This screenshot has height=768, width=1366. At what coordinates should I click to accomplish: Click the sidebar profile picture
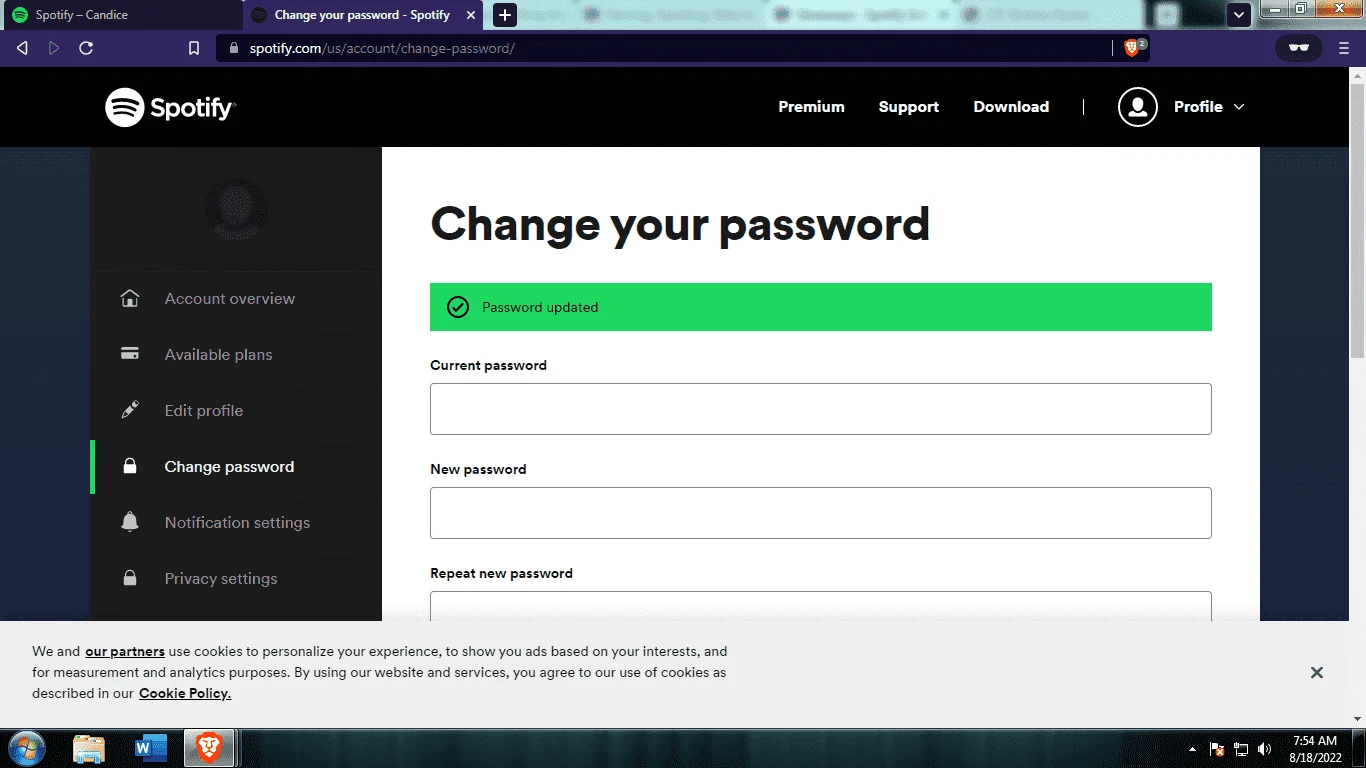pyautogui.click(x=236, y=209)
